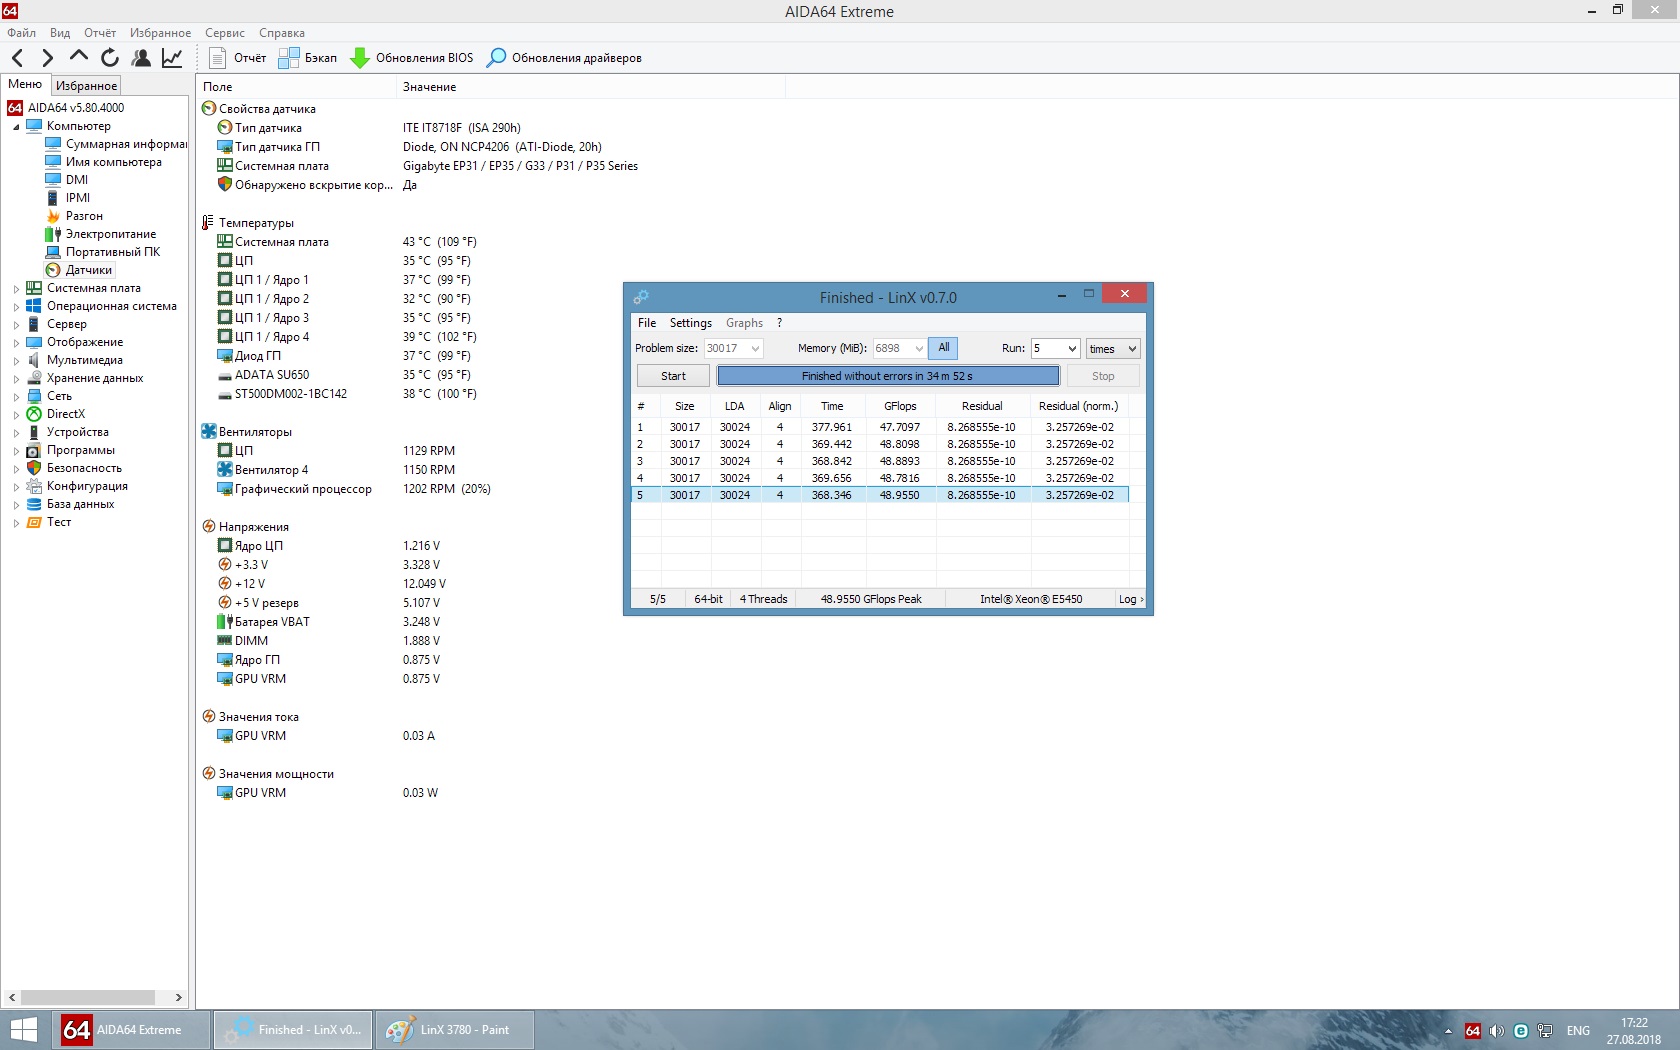Open the Сервис menu
This screenshot has height=1050, width=1680.
point(225,33)
